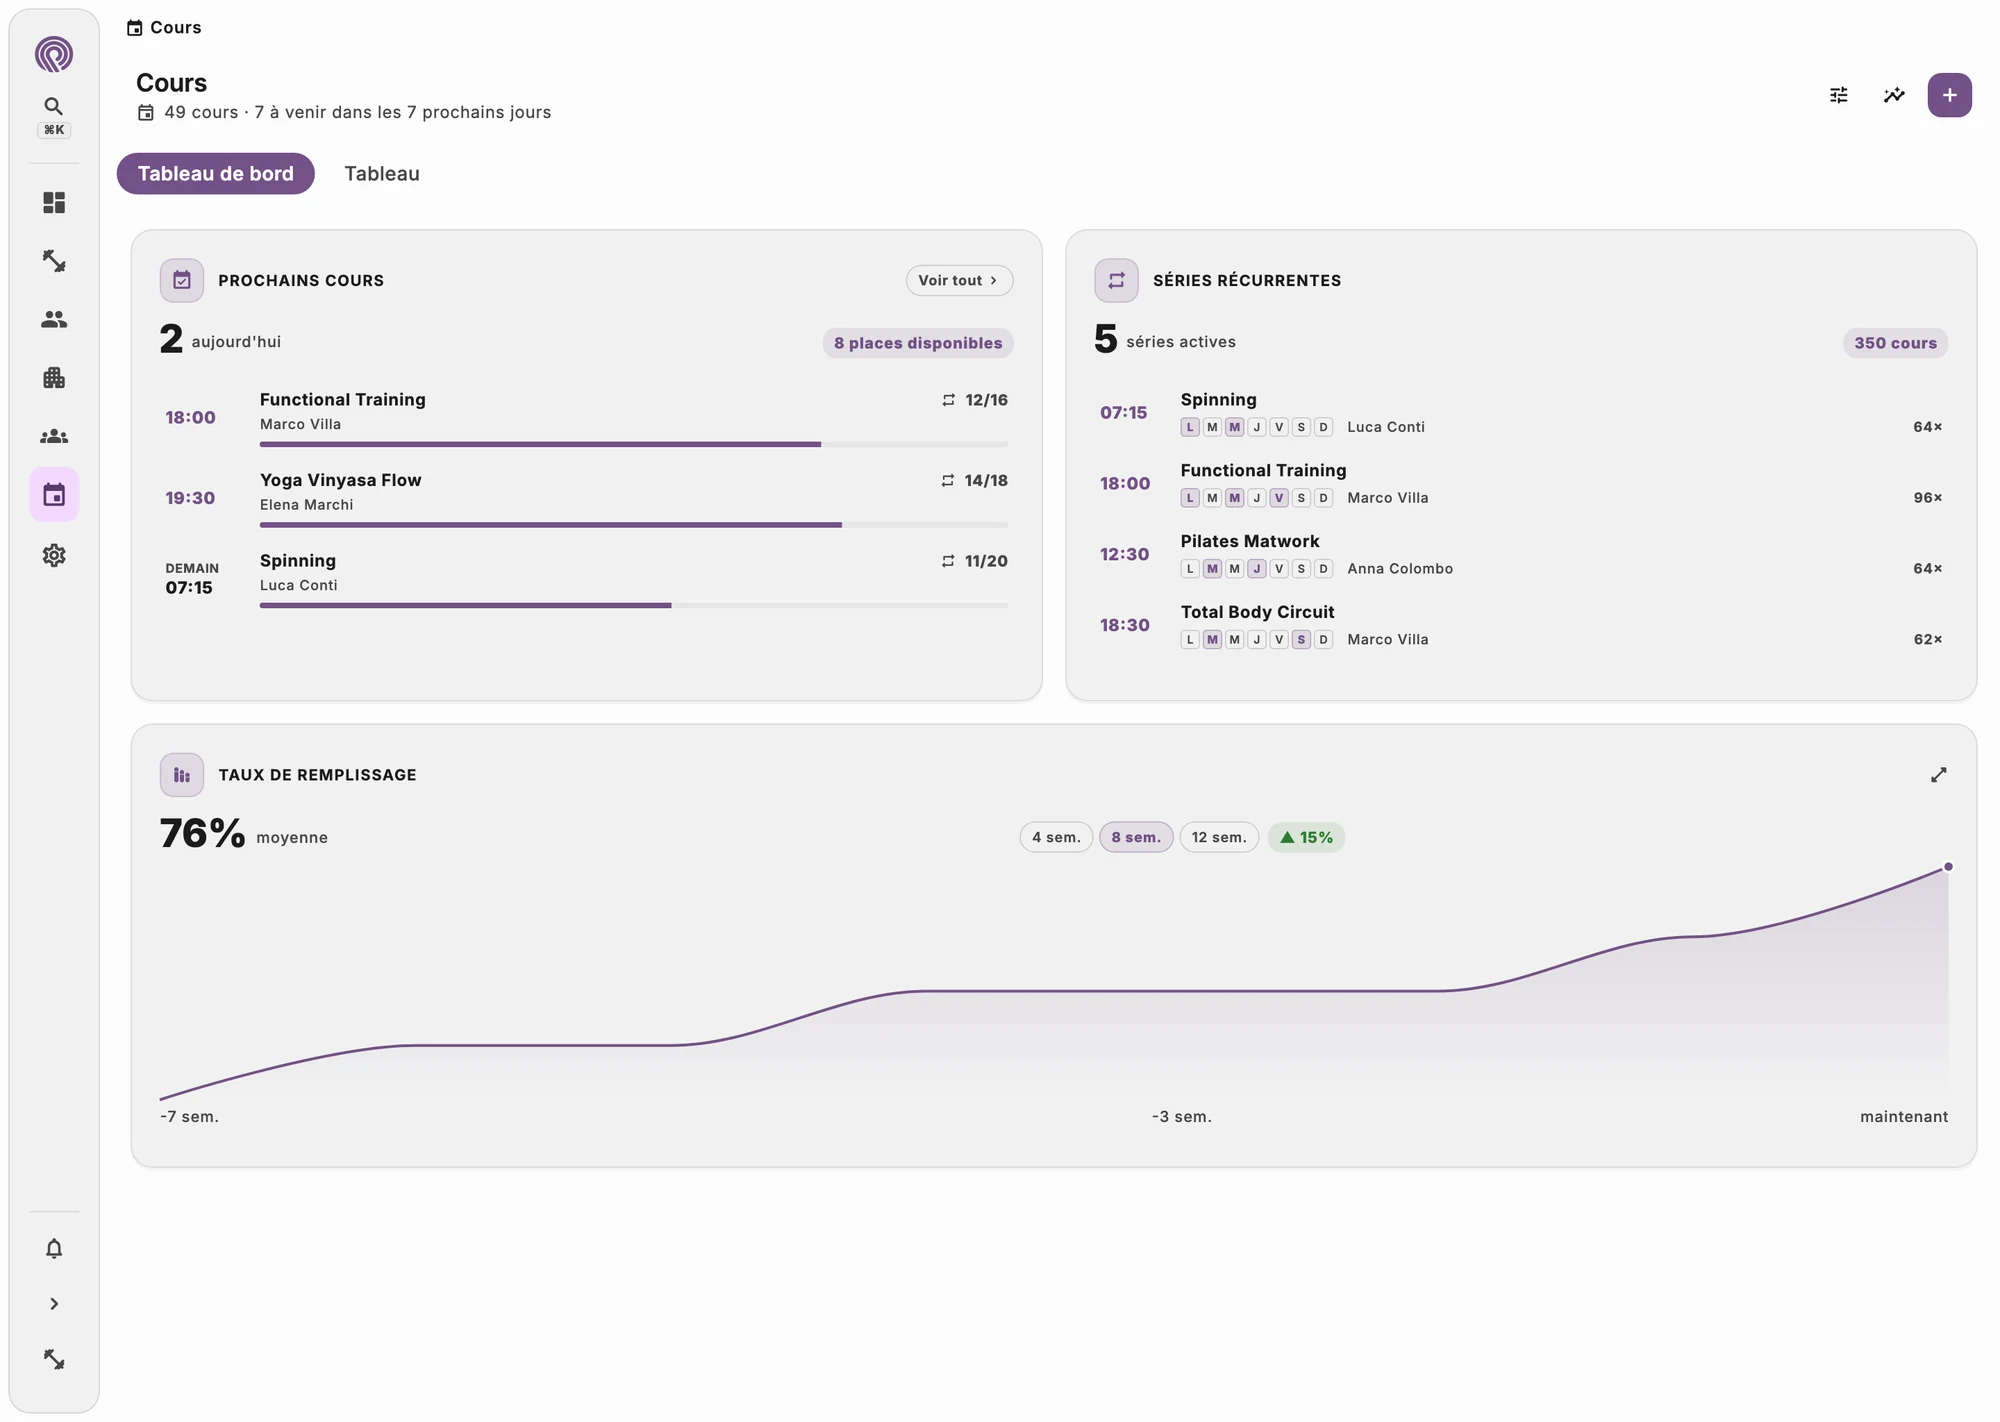This screenshot has height=1422, width=2000.
Task: Open notifications bell icon
Action: pos(54,1248)
